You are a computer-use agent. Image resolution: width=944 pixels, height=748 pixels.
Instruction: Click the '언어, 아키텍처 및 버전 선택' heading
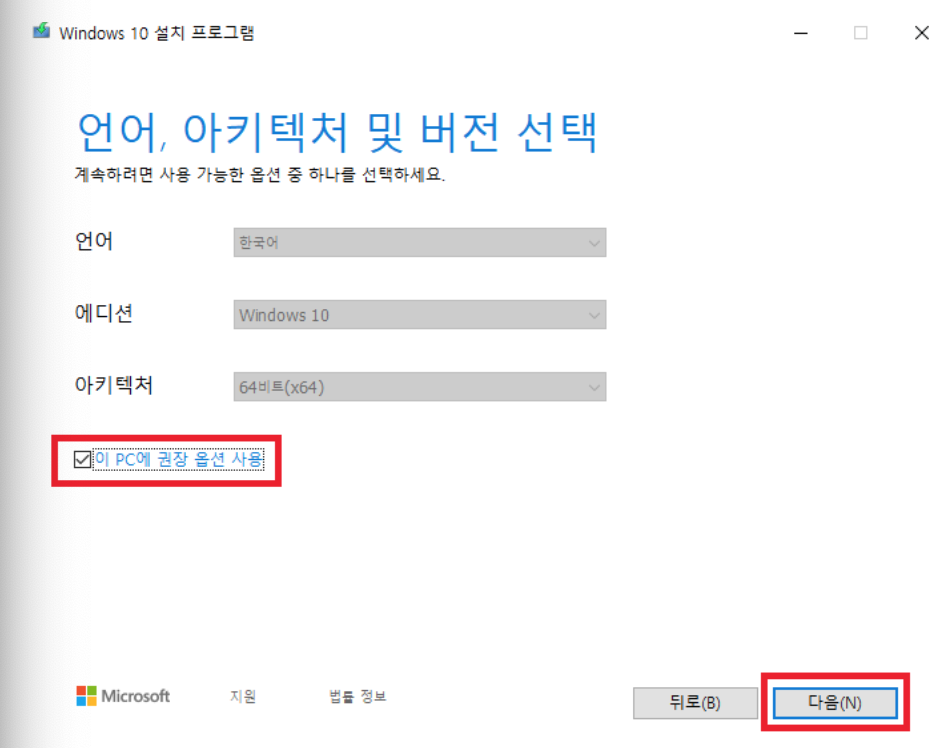(337, 132)
